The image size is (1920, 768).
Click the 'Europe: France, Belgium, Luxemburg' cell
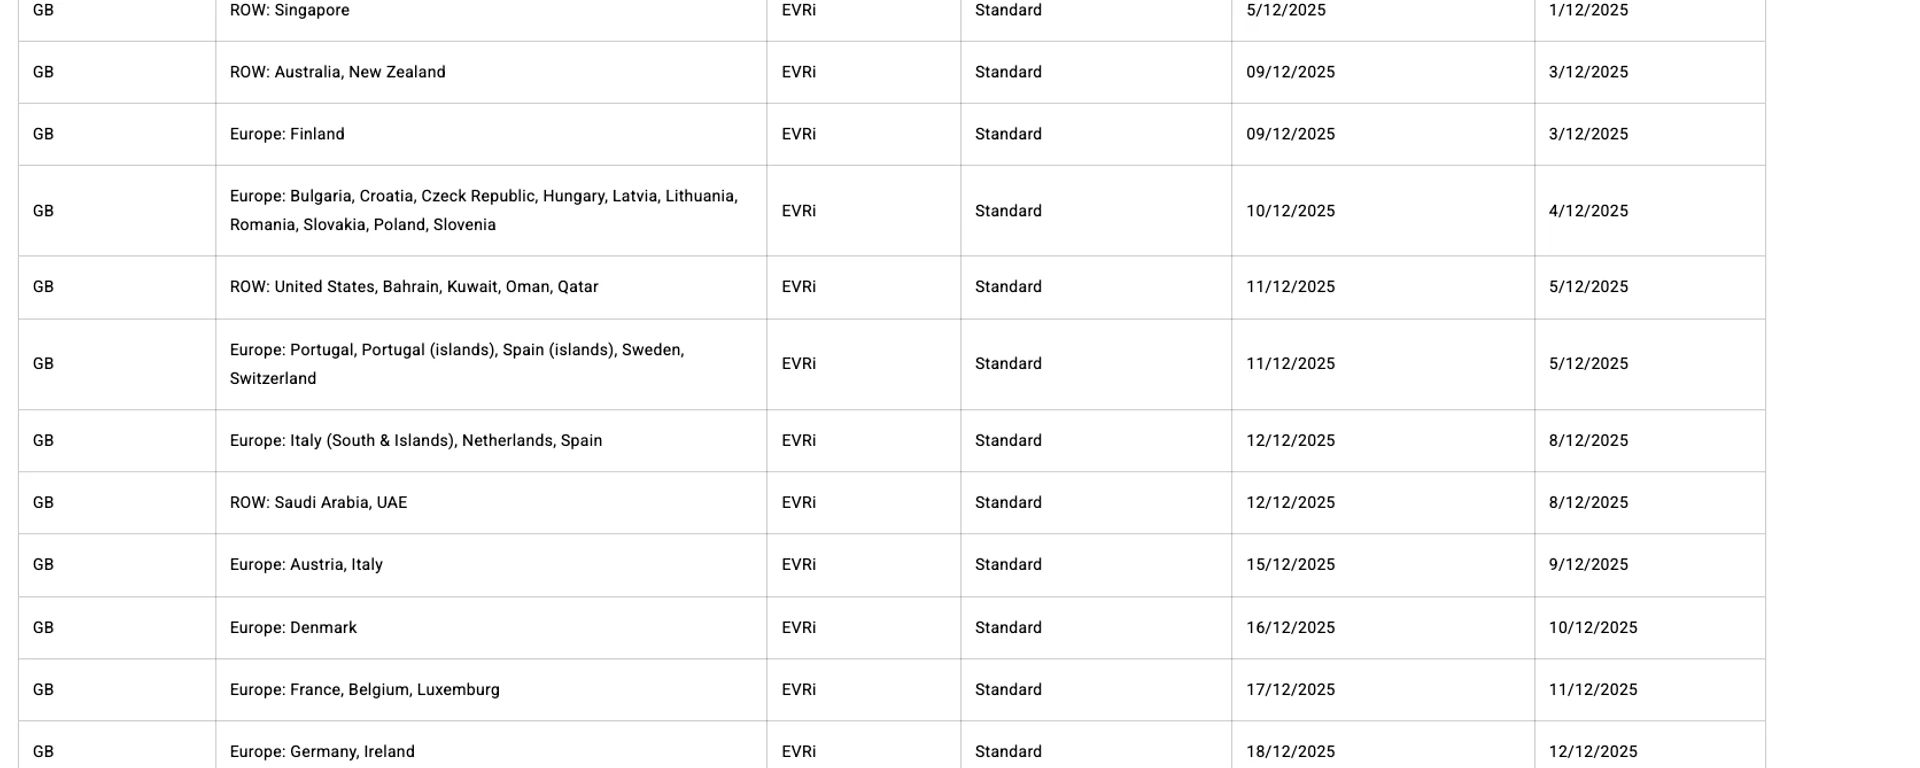pos(365,690)
